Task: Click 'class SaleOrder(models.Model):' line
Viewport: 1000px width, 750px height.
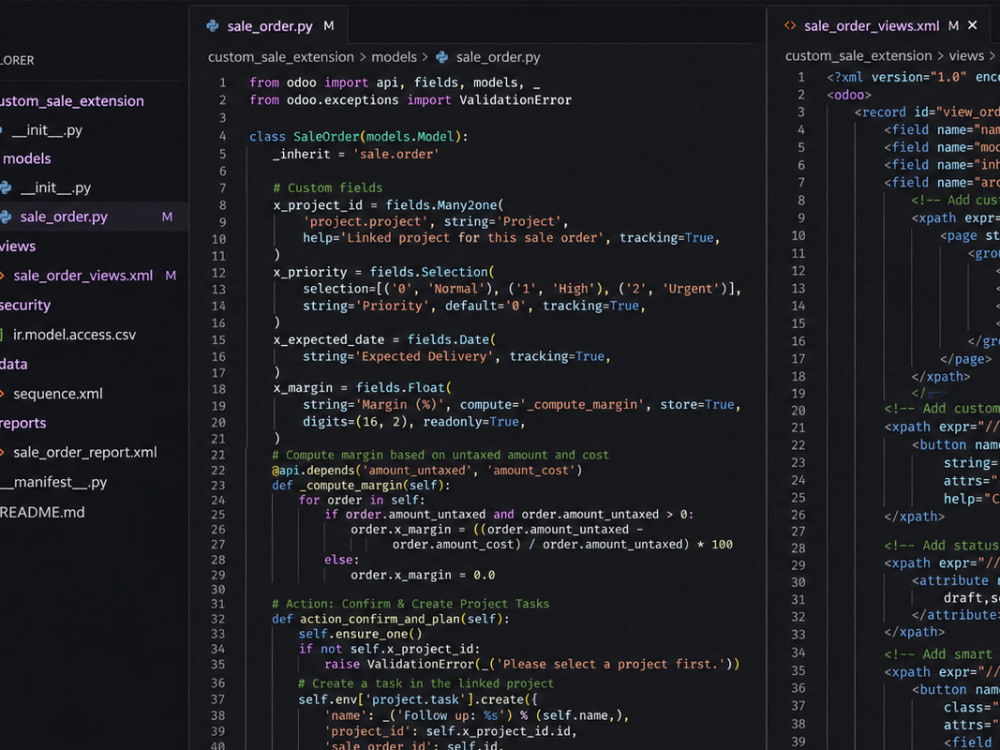Action: pyautogui.click(x=358, y=136)
